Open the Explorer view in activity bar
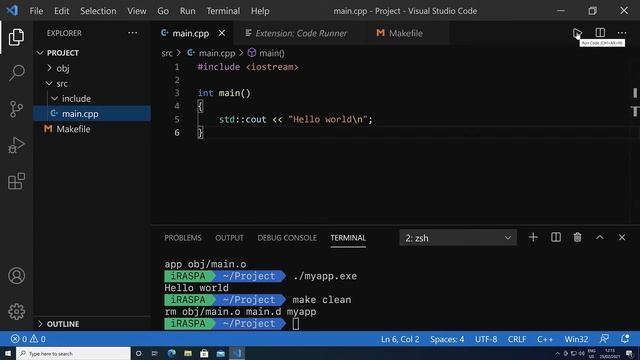This screenshot has width=640, height=360. [x=16, y=37]
